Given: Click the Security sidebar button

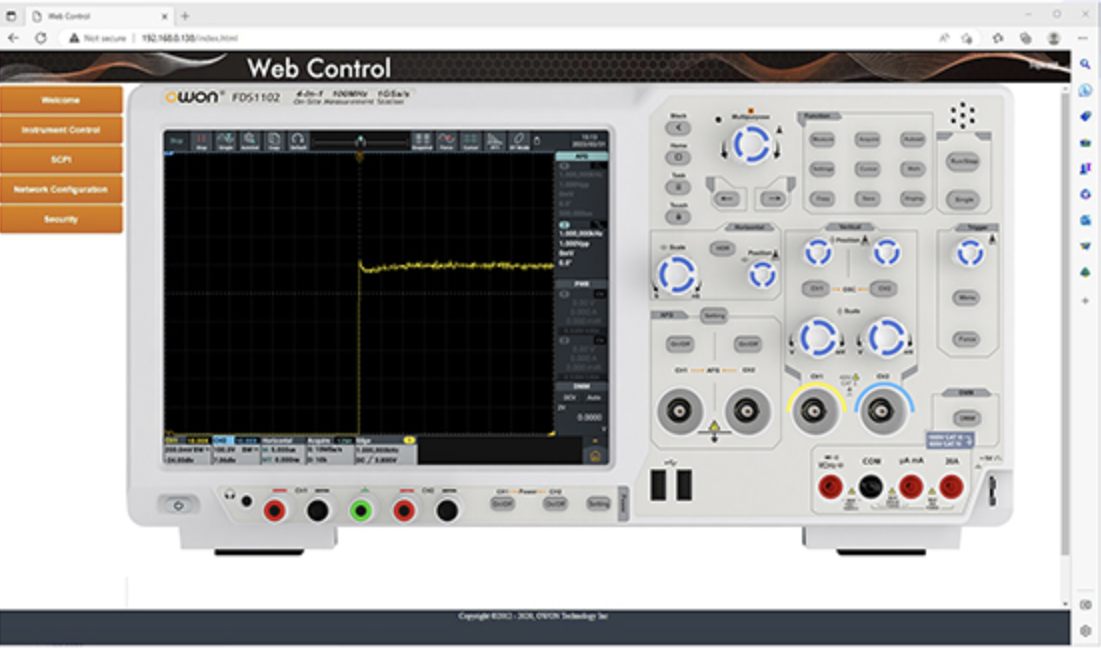Looking at the screenshot, I should [x=61, y=219].
